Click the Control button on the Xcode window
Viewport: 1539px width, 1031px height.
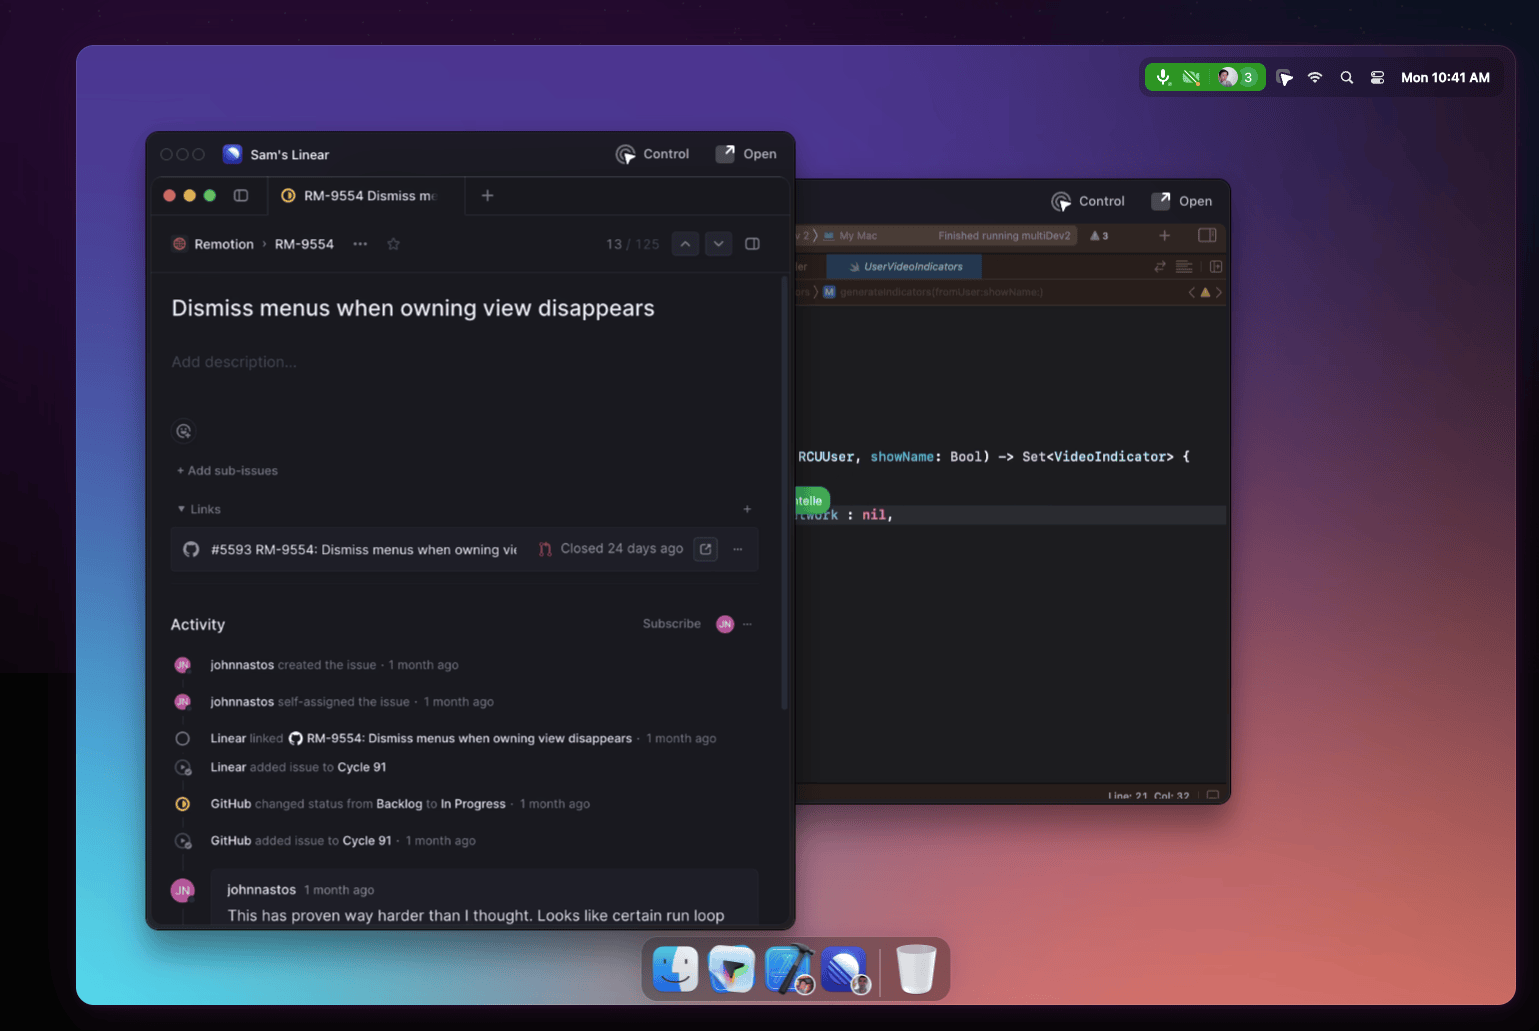(1088, 201)
